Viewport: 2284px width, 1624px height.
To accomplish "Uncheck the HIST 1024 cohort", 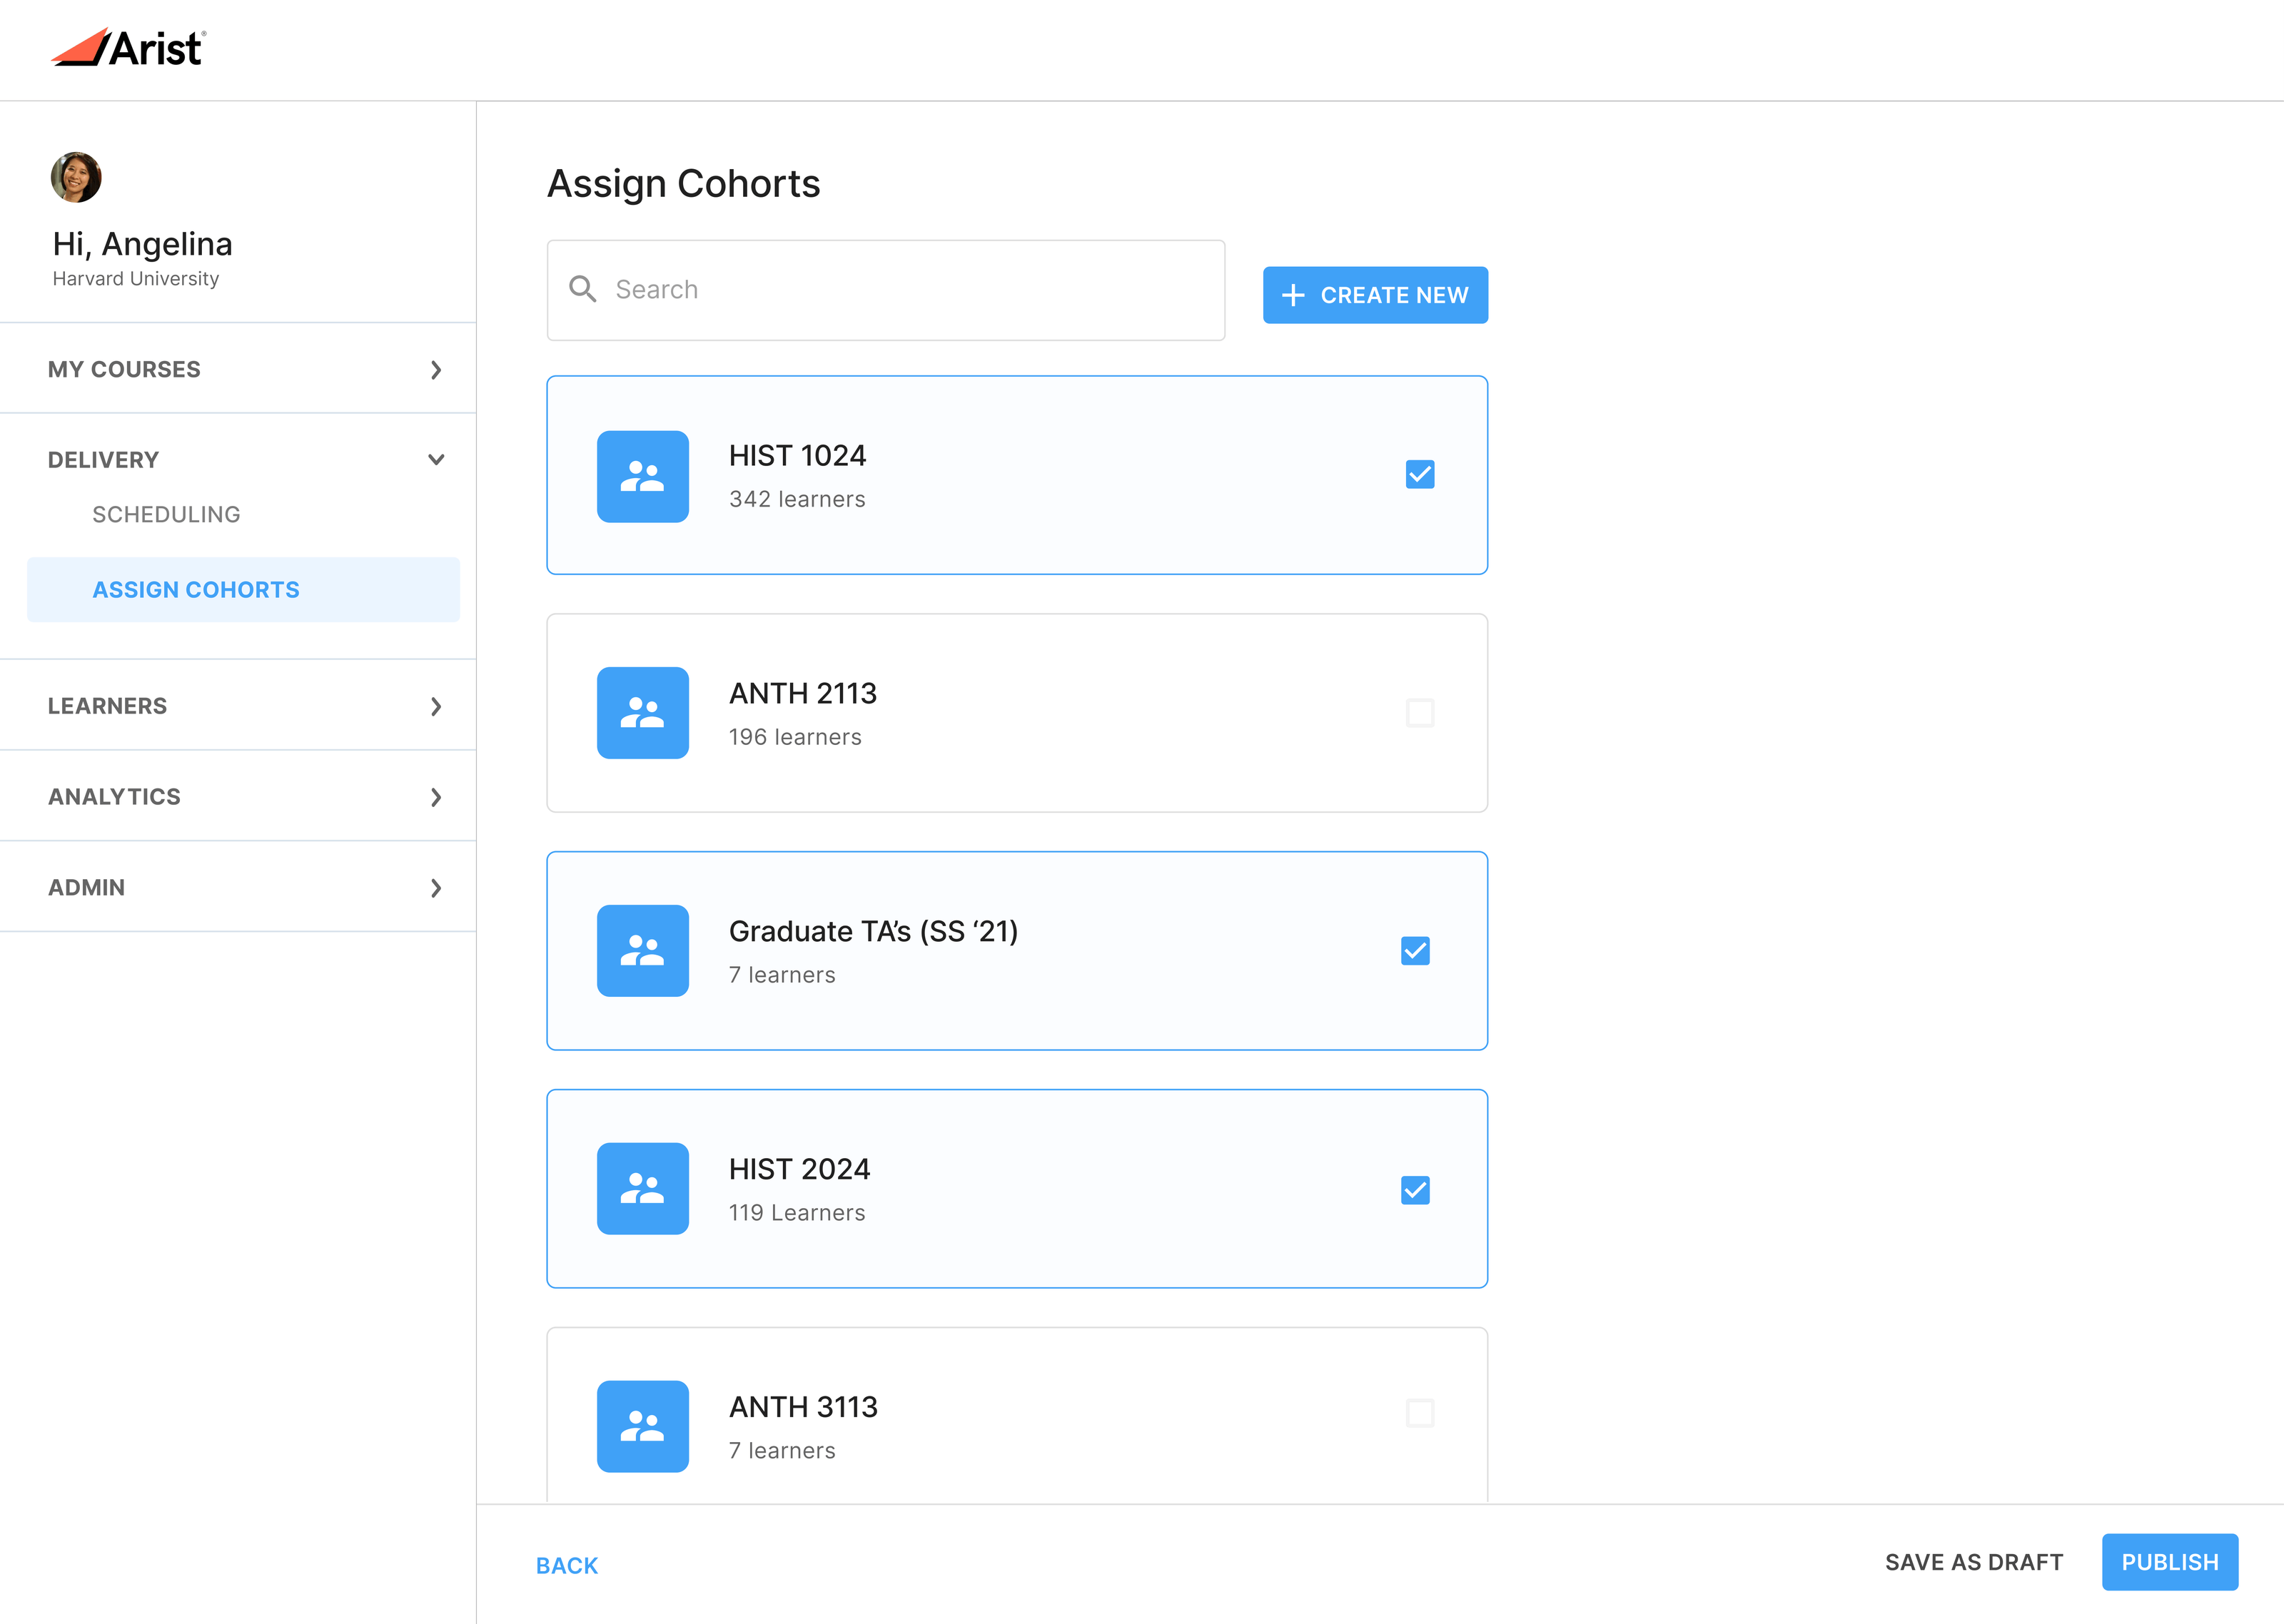I will [1420, 474].
